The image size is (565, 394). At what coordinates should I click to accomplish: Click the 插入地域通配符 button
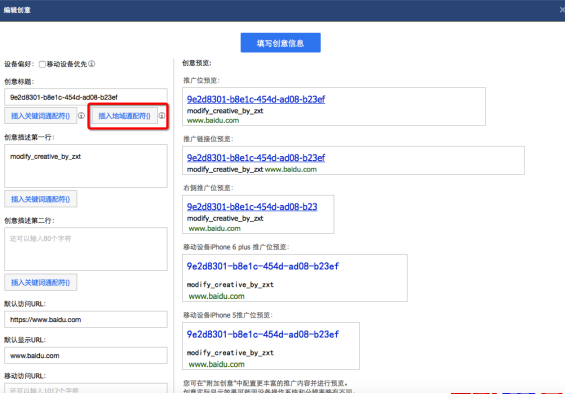point(124,116)
